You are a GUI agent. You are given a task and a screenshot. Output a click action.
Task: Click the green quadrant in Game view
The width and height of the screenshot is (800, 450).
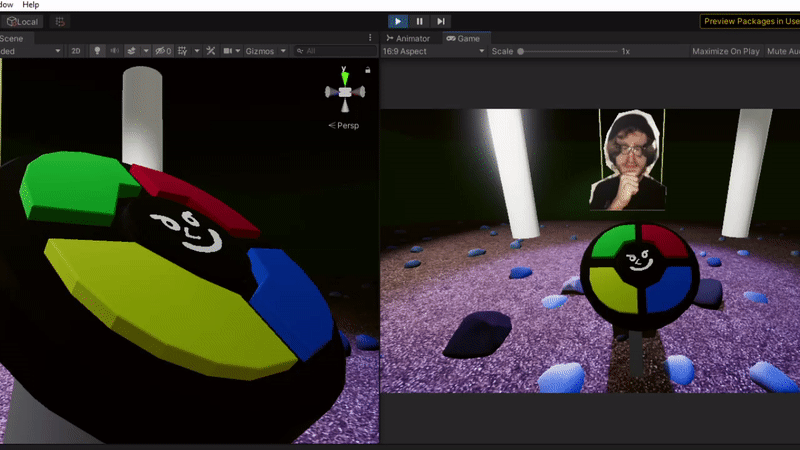[613, 242]
